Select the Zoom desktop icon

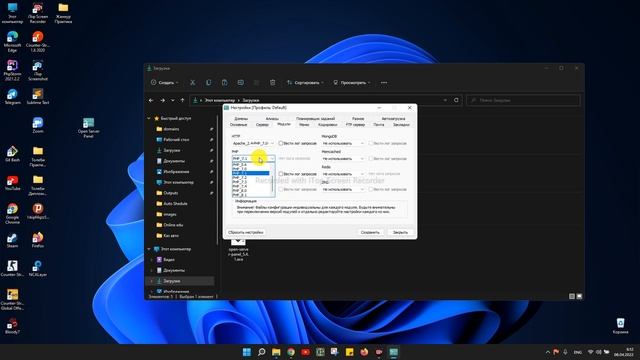click(x=38, y=125)
